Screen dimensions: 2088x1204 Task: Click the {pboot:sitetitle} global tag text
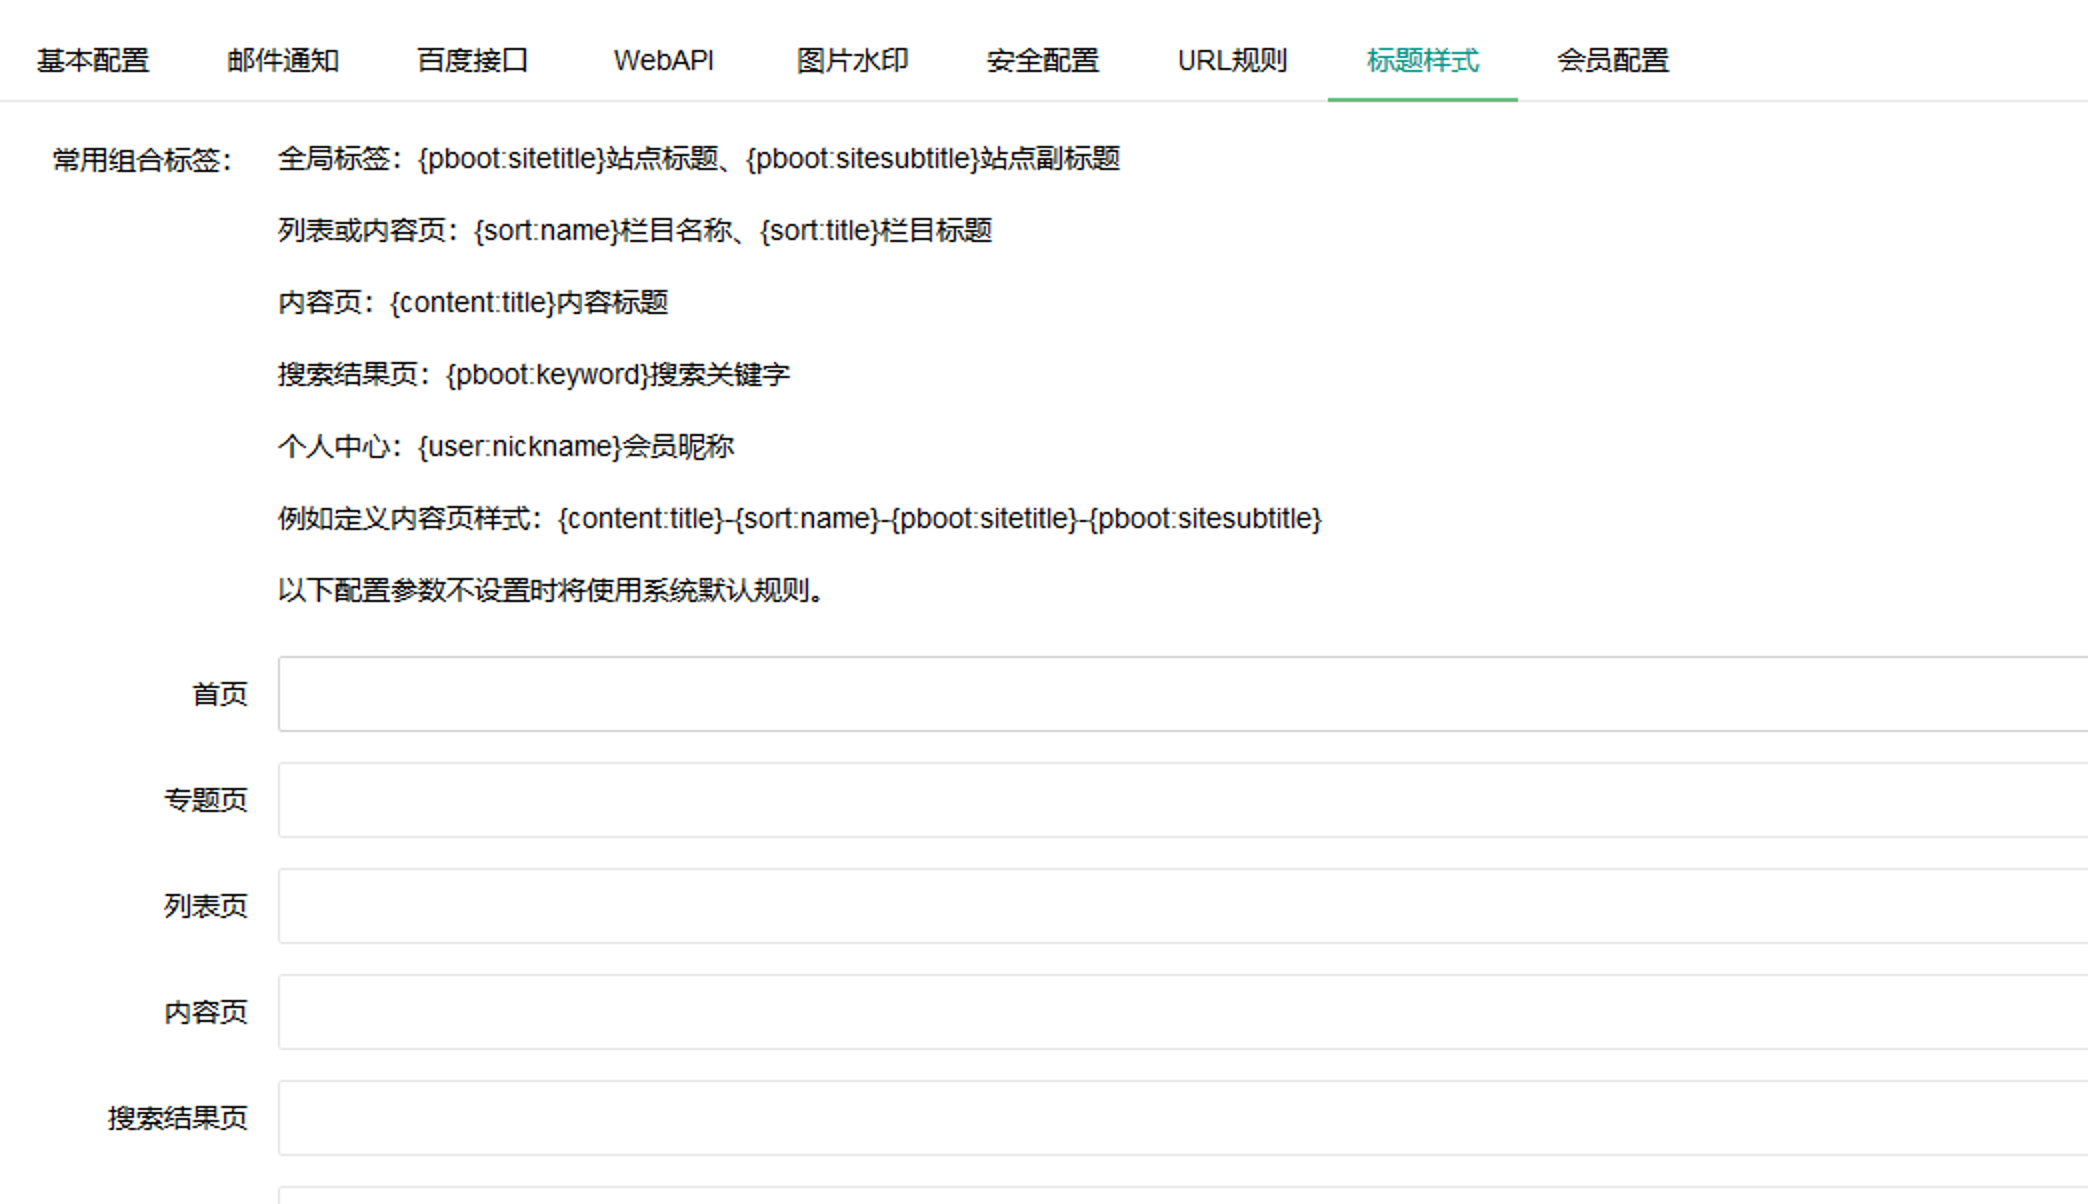(x=512, y=159)
